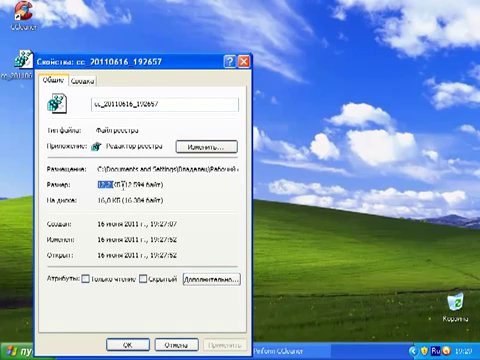Toggle the Скрытый checkbox
The image size is (480, 360).
pyautogui.click(x=143, y=279)
